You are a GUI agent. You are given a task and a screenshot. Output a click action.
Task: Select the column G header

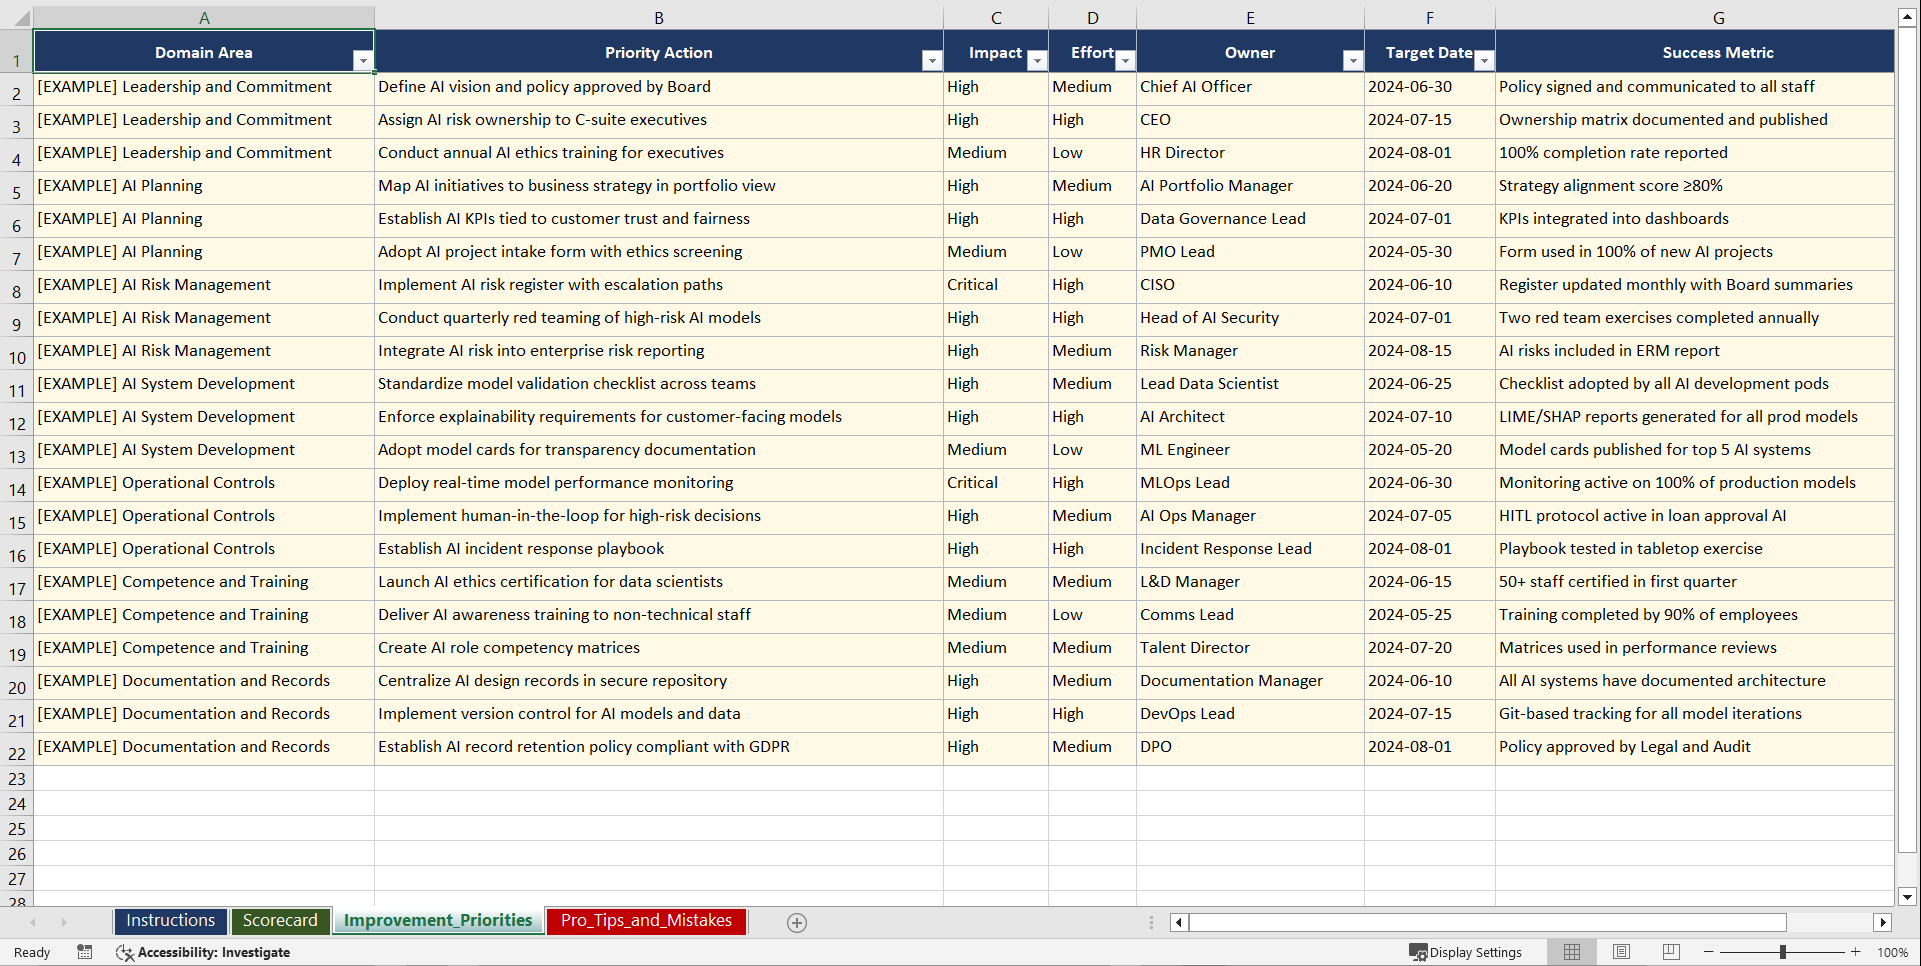[1718, 17]
